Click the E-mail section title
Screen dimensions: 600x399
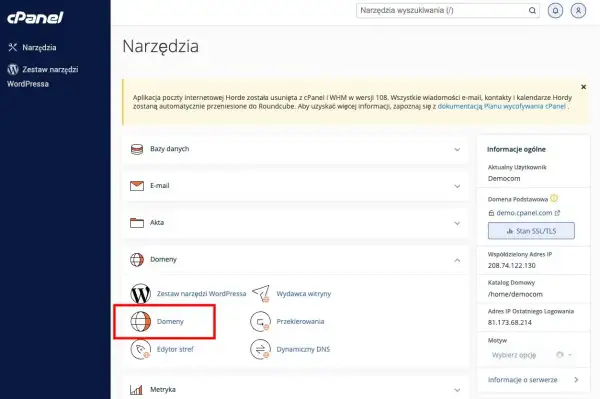pyautogui.click(x=160, y=186)
